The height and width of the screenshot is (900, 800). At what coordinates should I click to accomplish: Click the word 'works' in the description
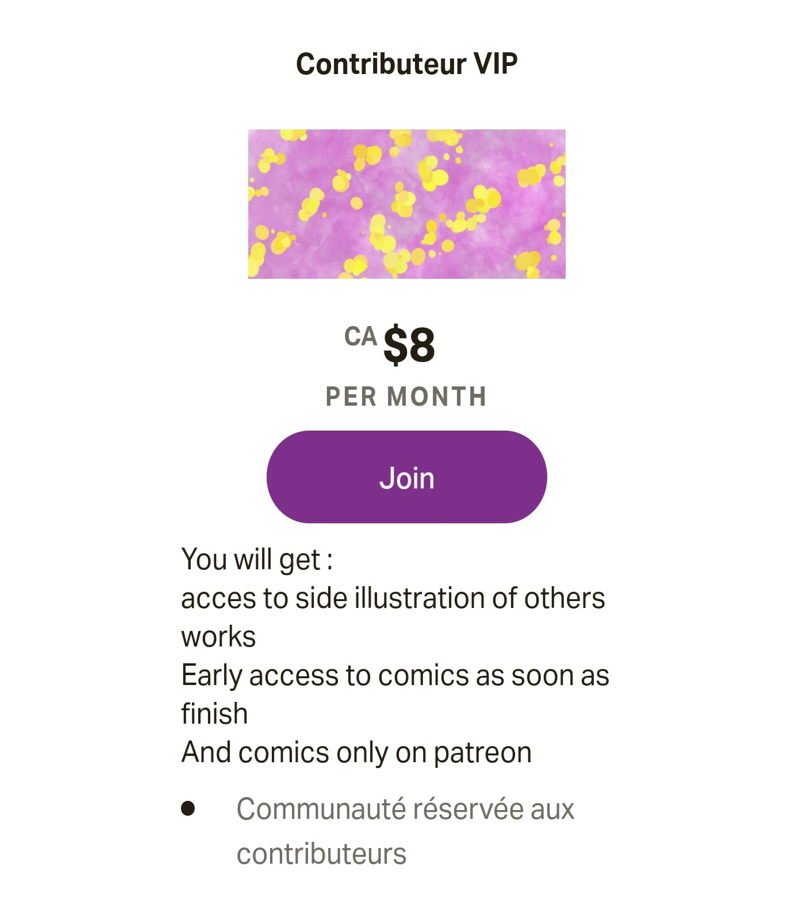(x=218, y=637)
